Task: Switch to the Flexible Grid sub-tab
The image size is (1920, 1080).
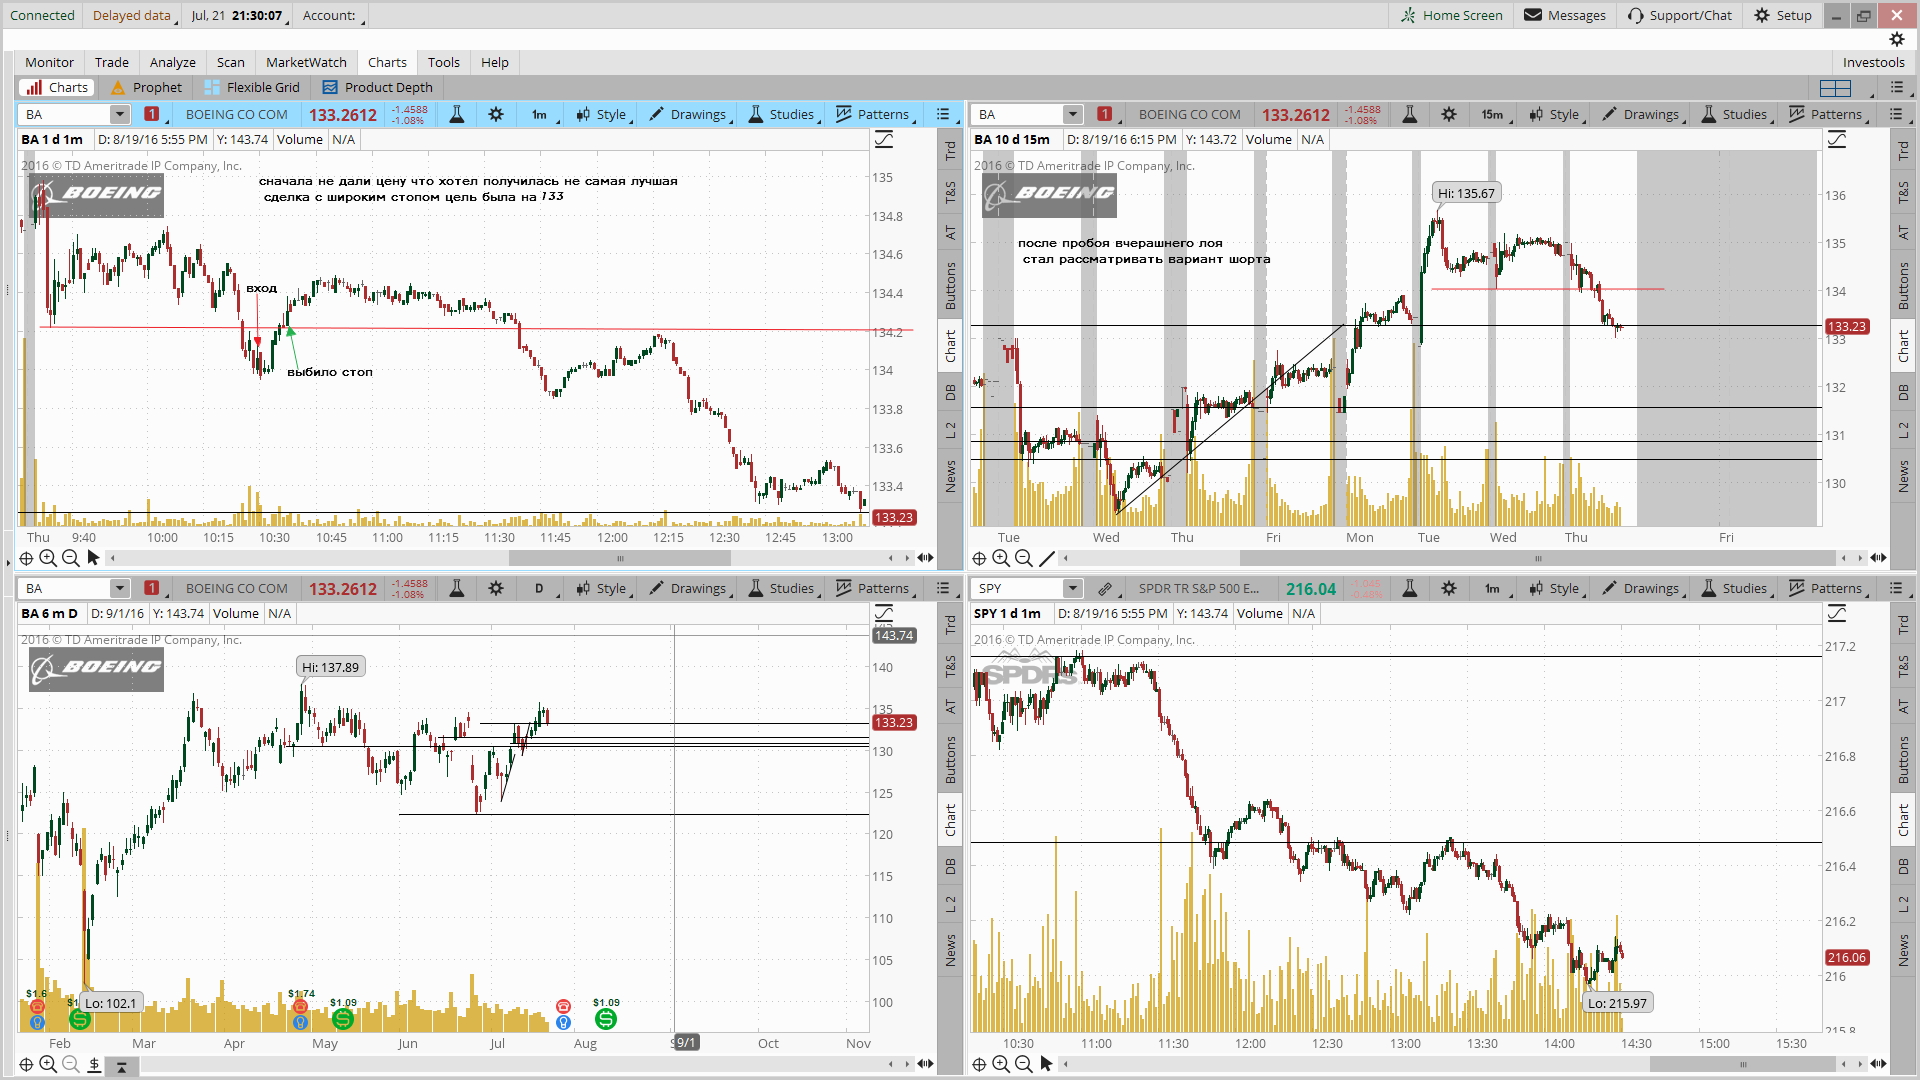Action: coord(252,87)
